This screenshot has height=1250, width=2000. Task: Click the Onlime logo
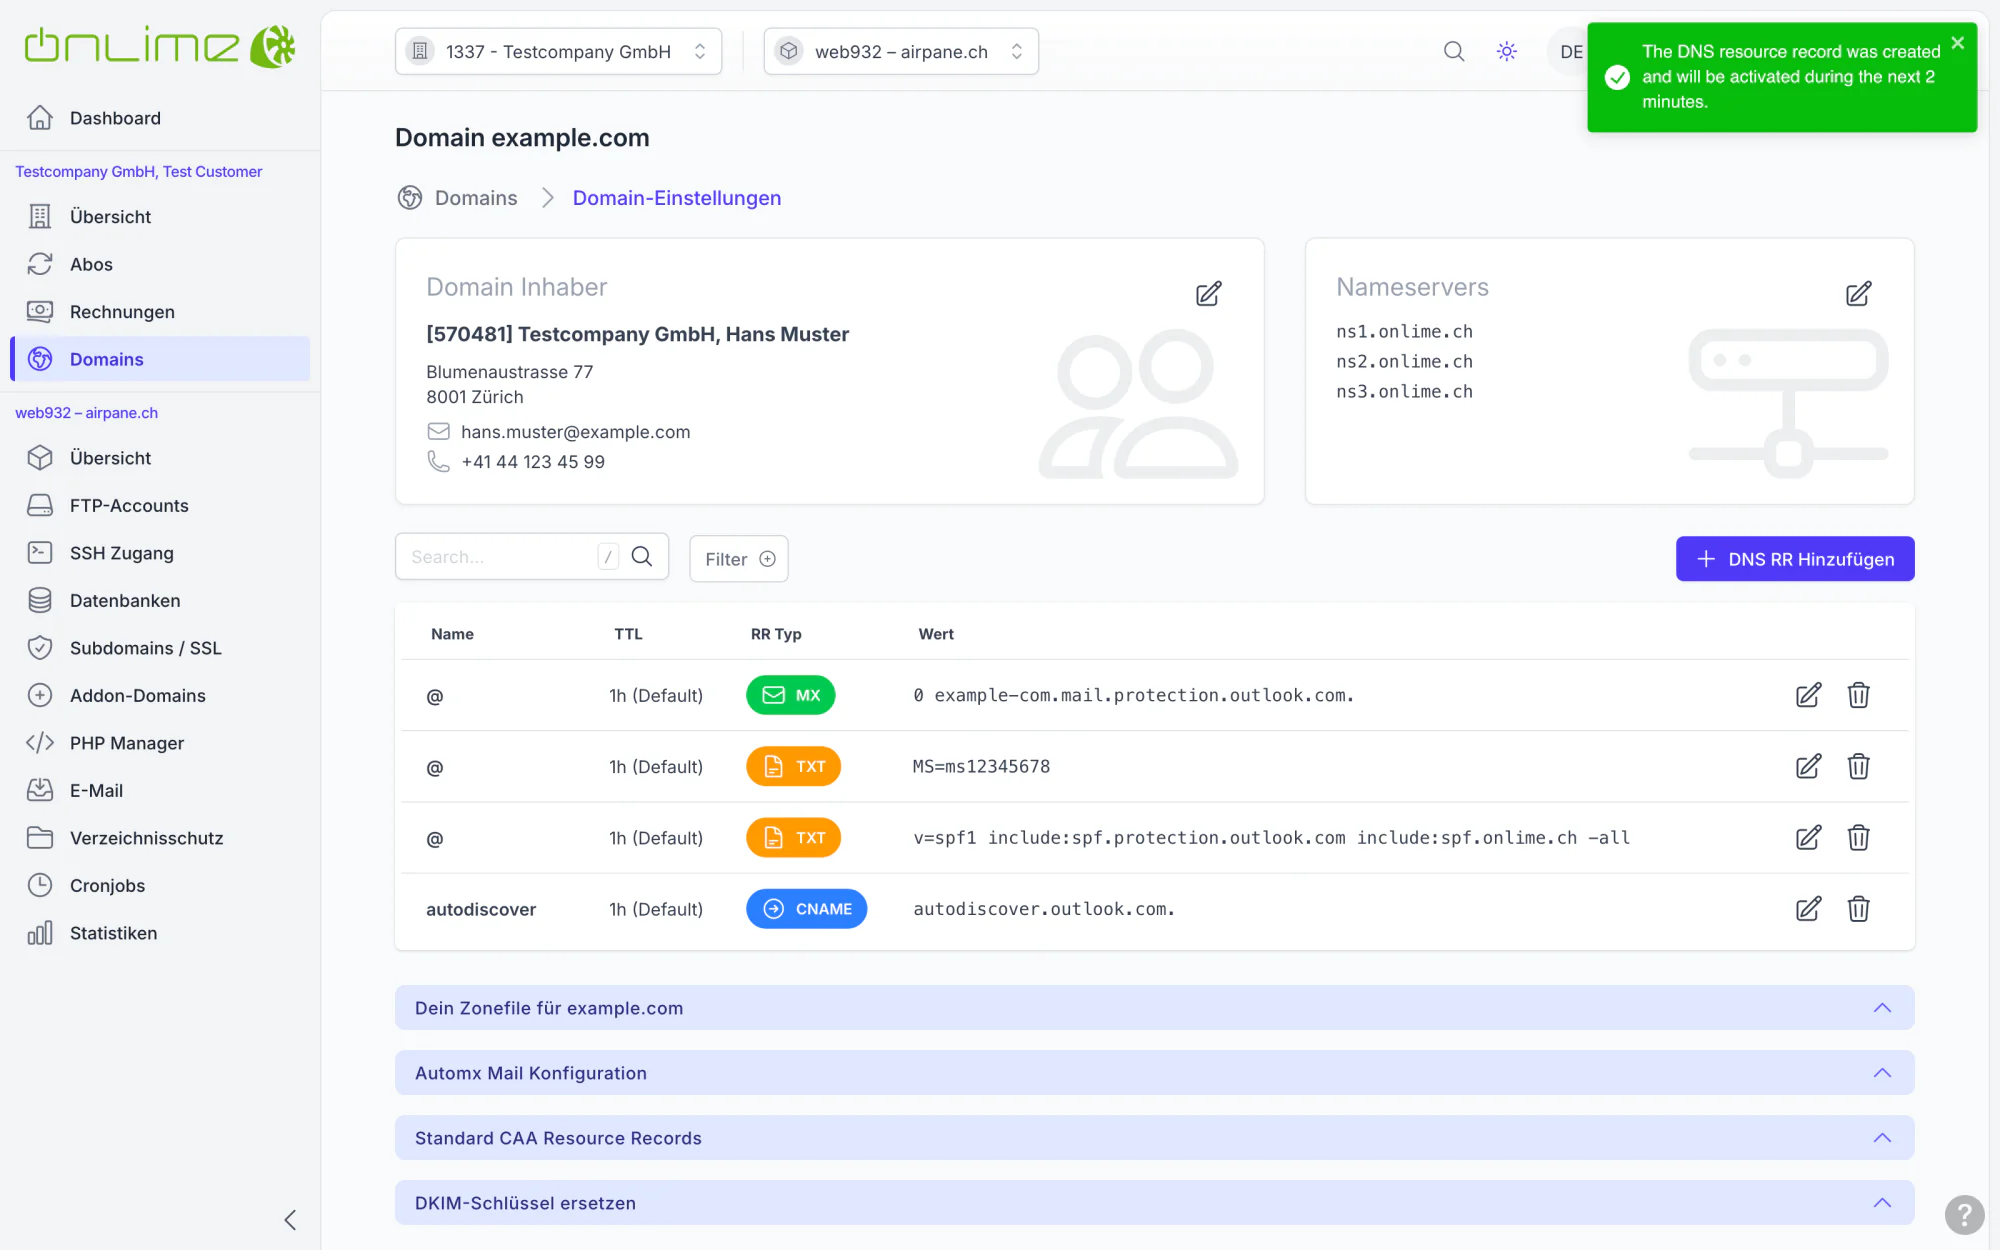pos(160,46)
